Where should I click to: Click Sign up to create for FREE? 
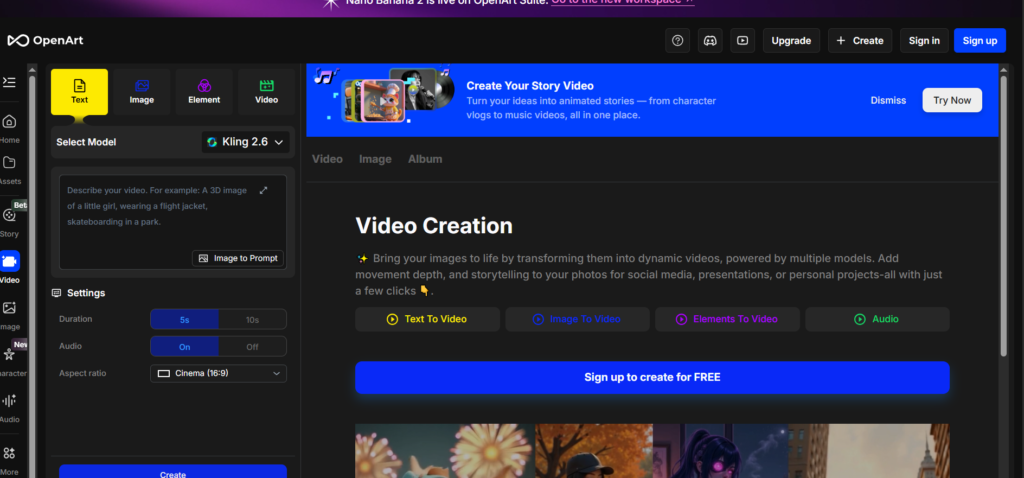pos(652,377)
